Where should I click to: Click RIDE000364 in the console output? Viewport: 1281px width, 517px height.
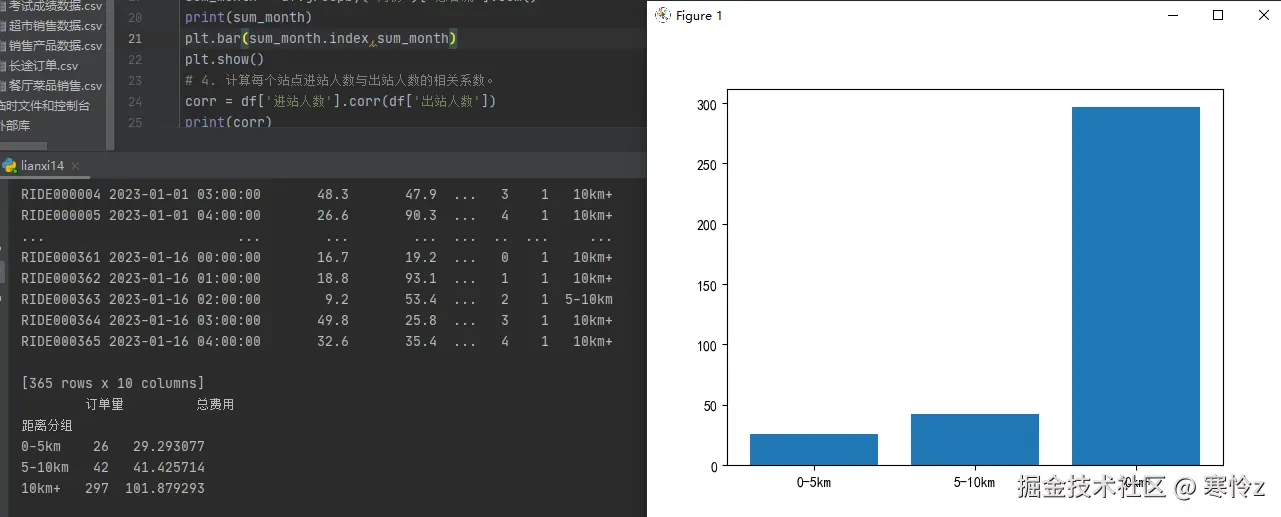click(61, 320)
